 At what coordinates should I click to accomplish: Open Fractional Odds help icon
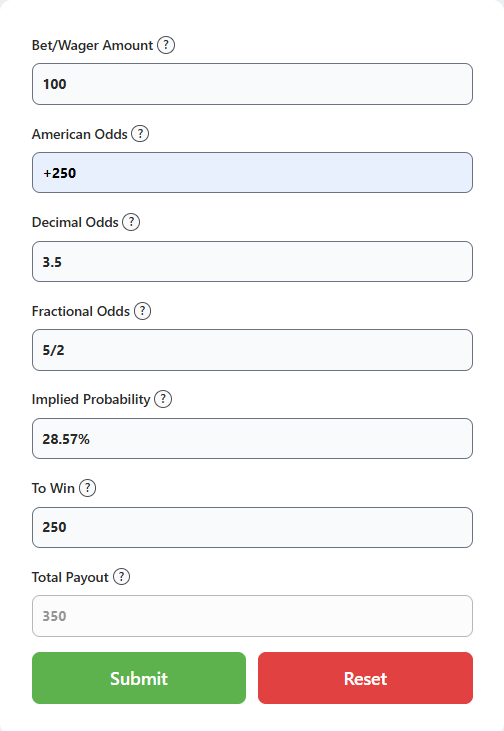coord(142,311)
